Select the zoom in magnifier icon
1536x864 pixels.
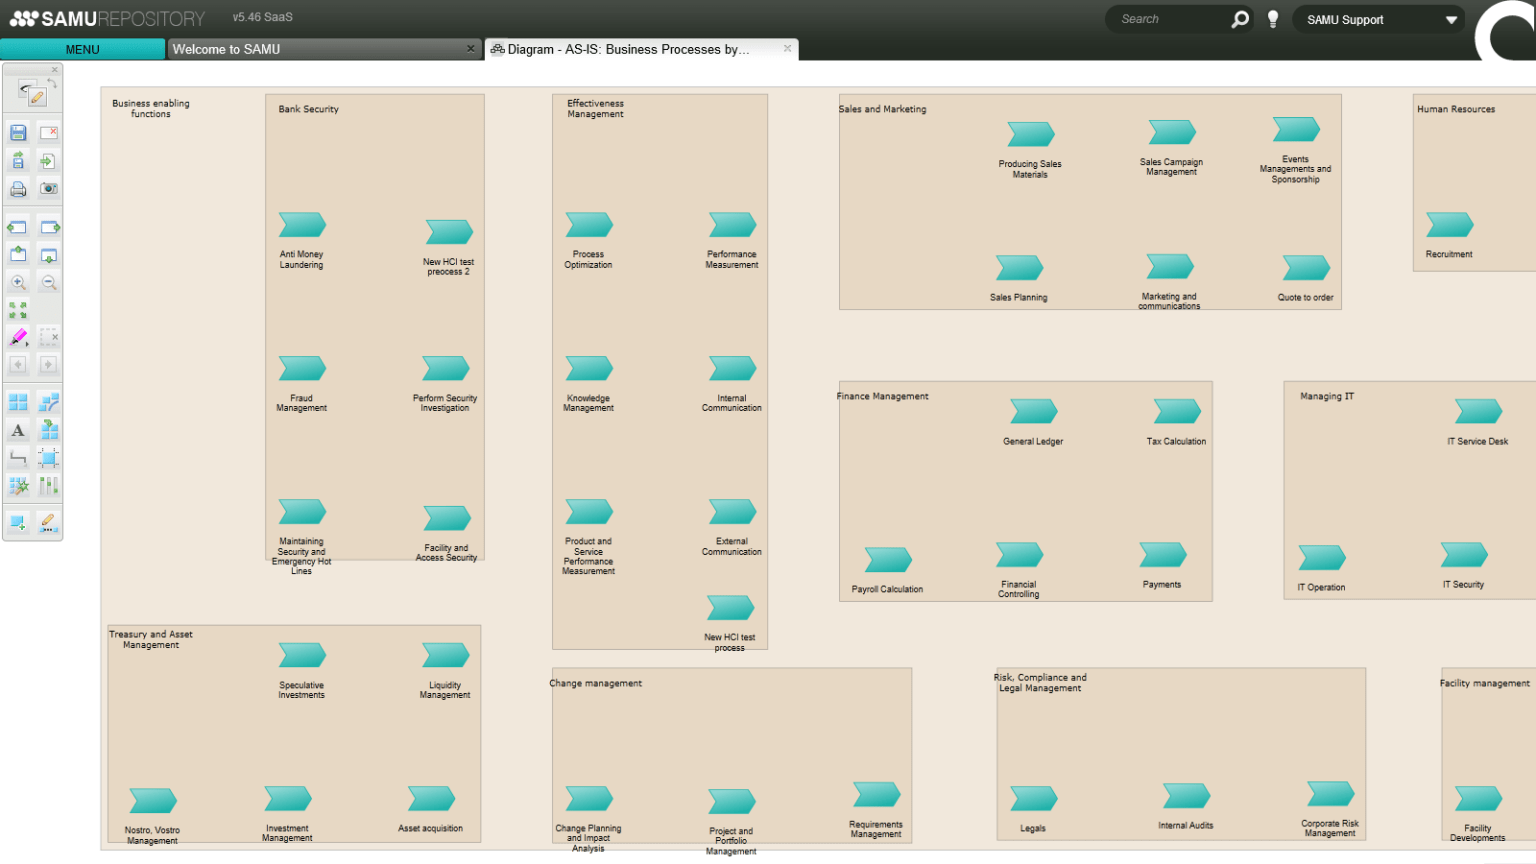pyautogui.click(x=16, y=281)
